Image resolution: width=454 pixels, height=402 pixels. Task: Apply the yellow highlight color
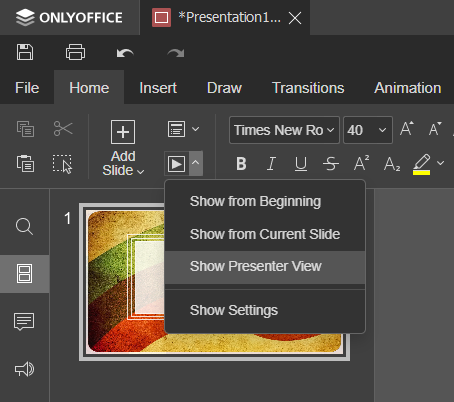pyautogui.click(x=422, y=164)
